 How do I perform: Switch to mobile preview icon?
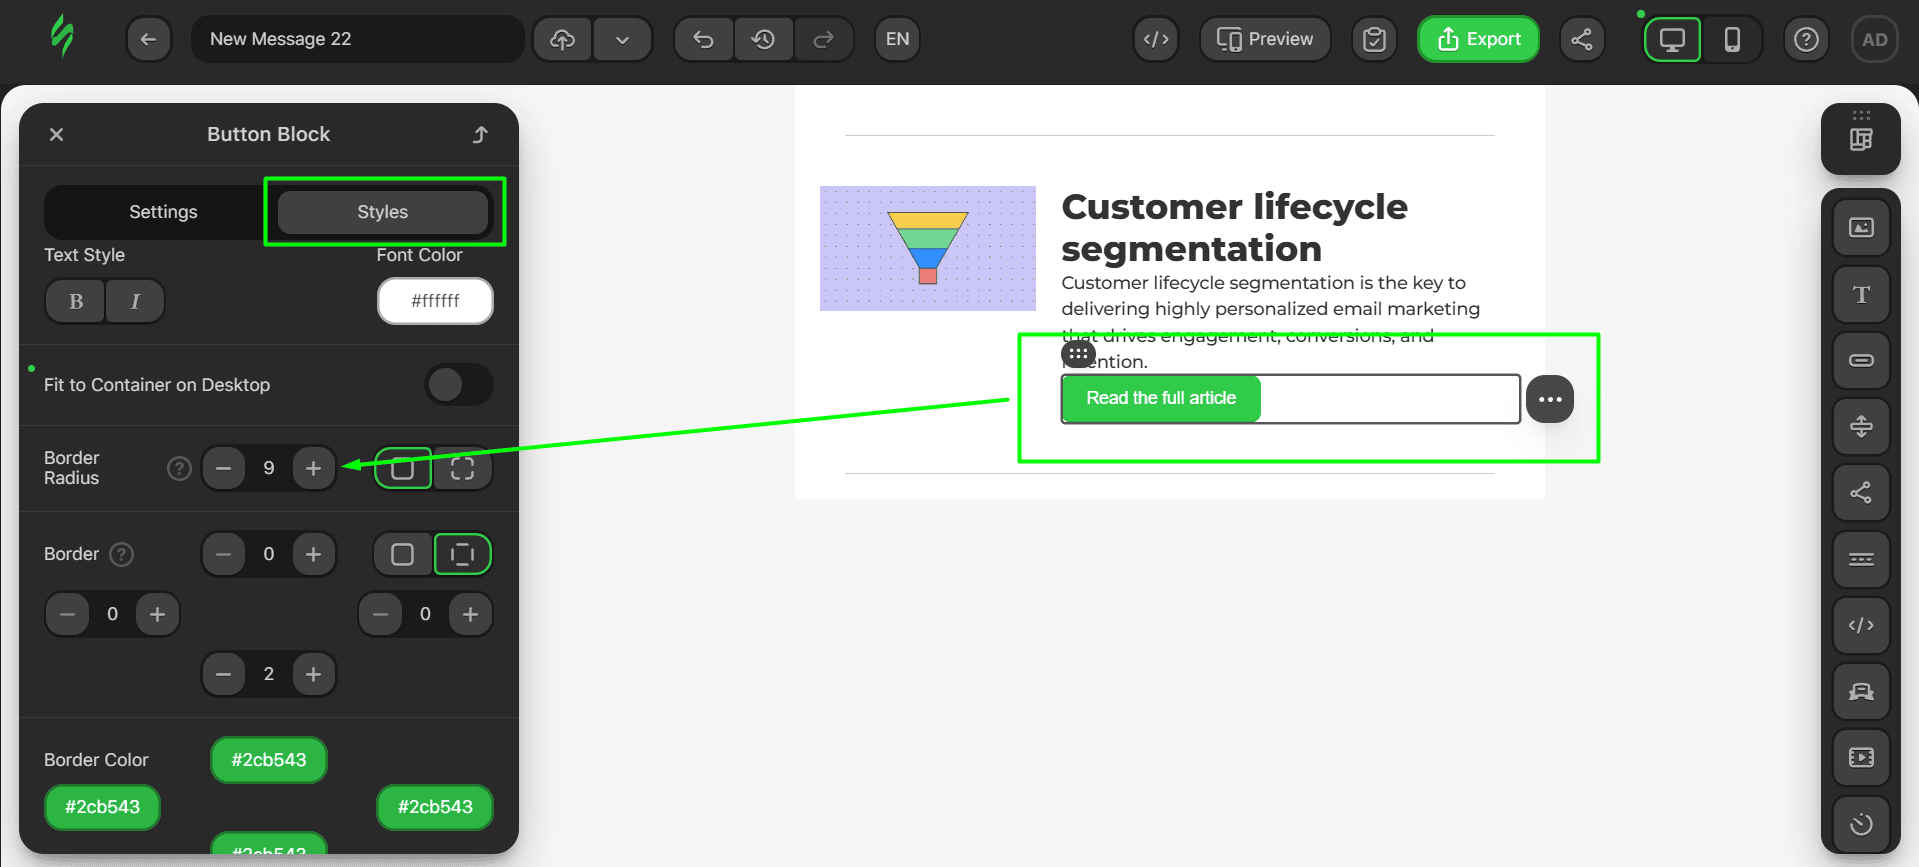[1732, 39]
